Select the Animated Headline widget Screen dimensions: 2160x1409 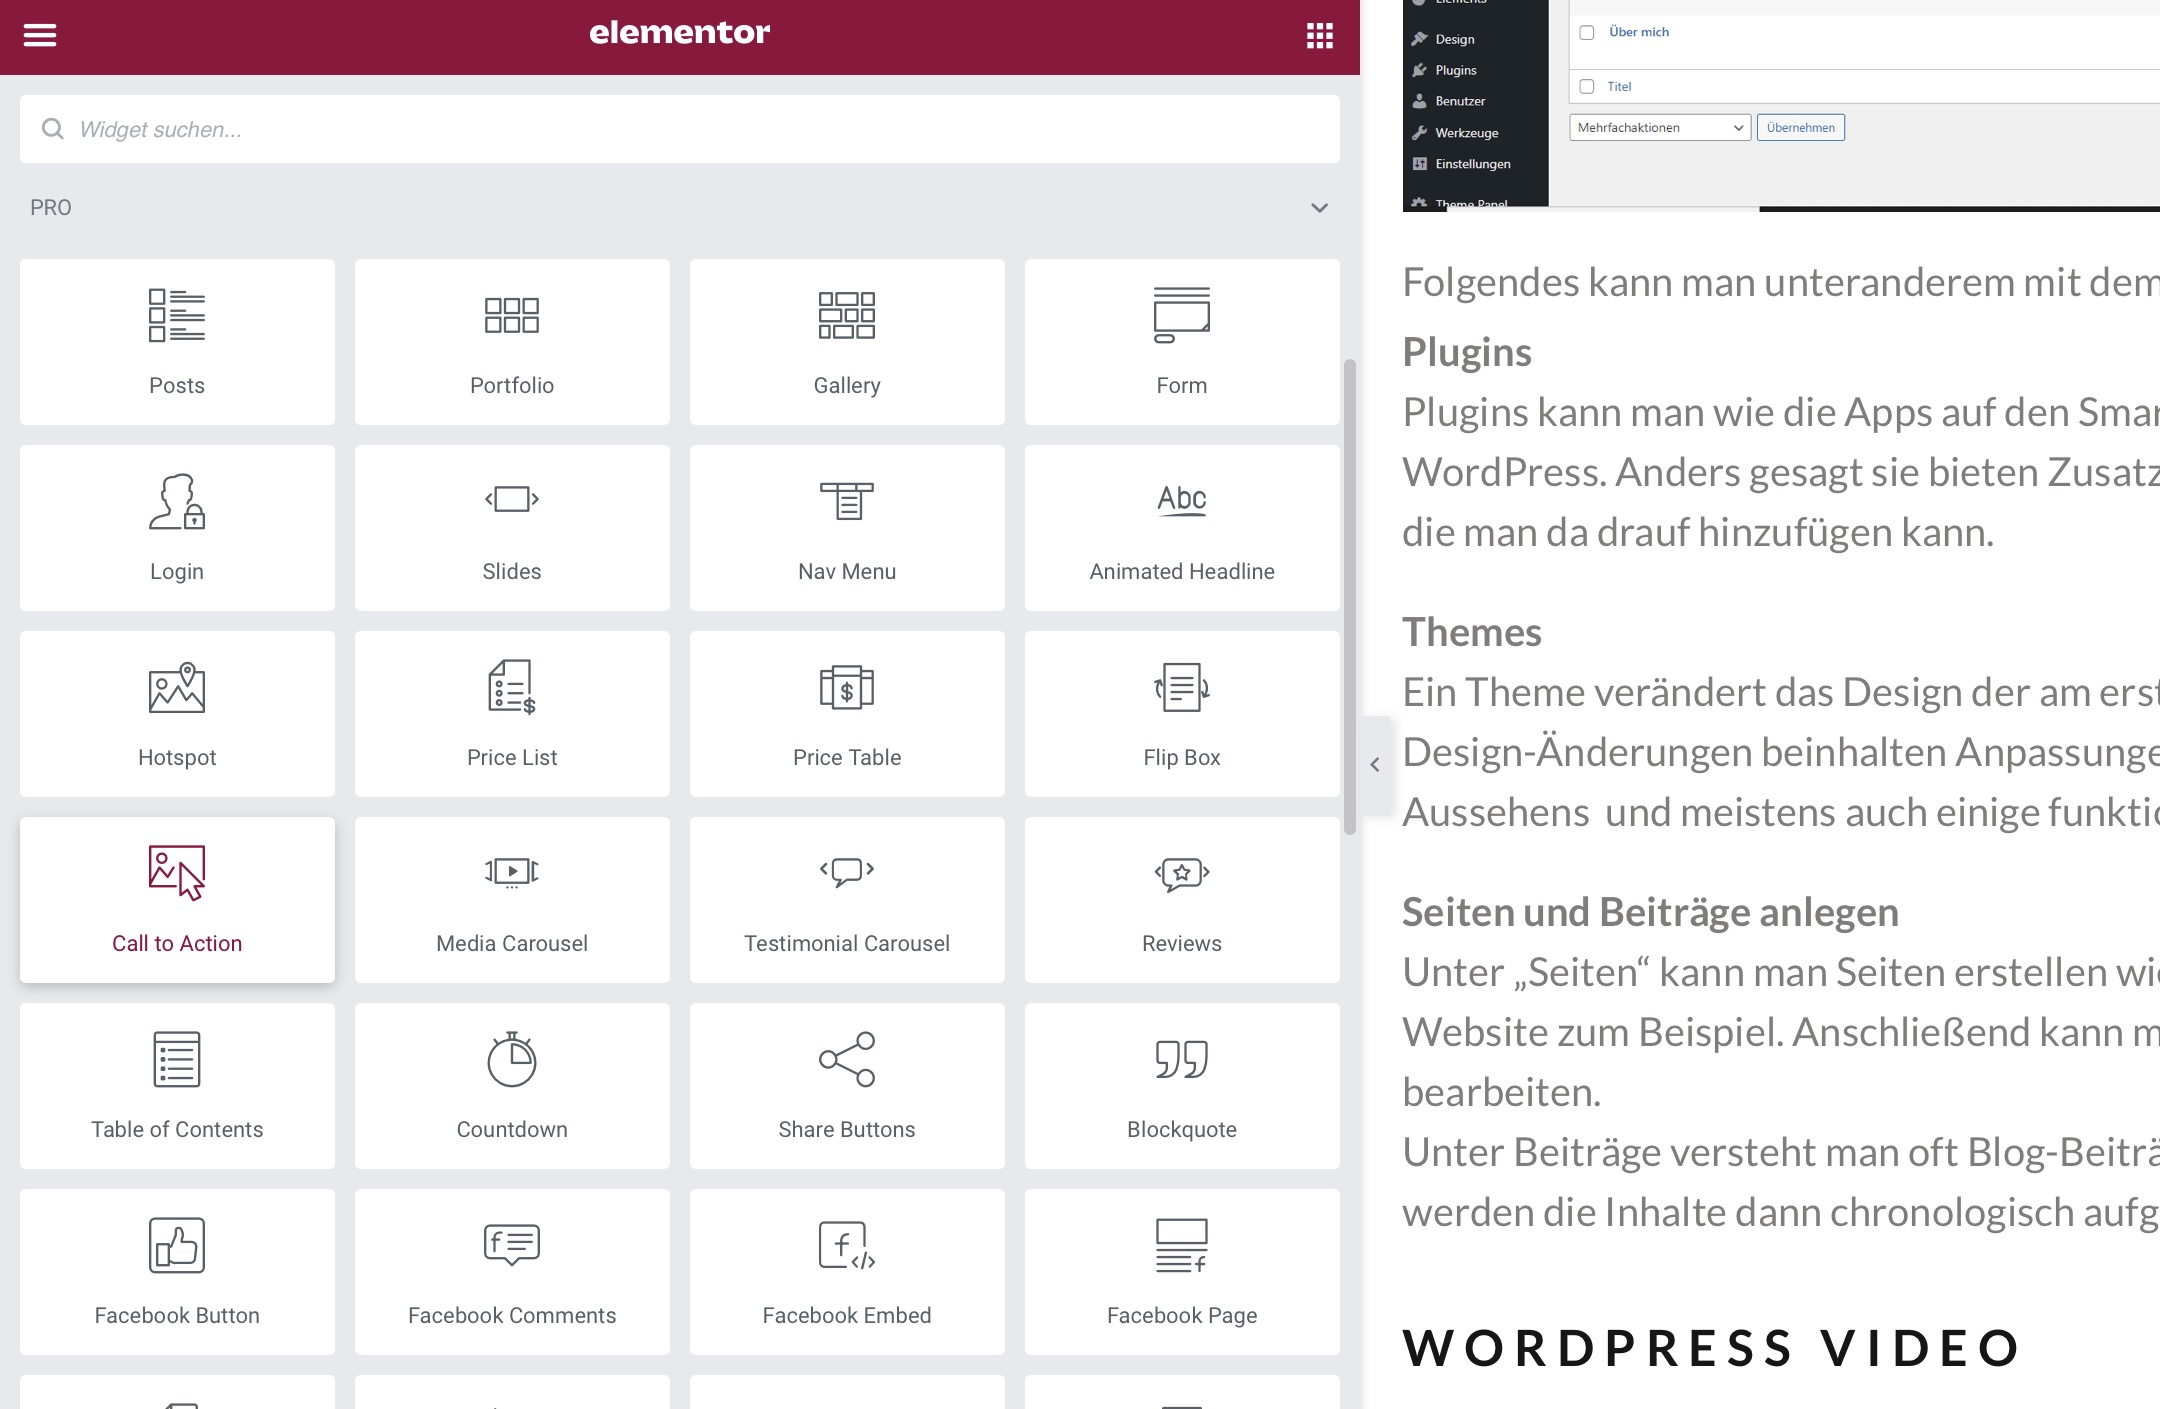1182,528
